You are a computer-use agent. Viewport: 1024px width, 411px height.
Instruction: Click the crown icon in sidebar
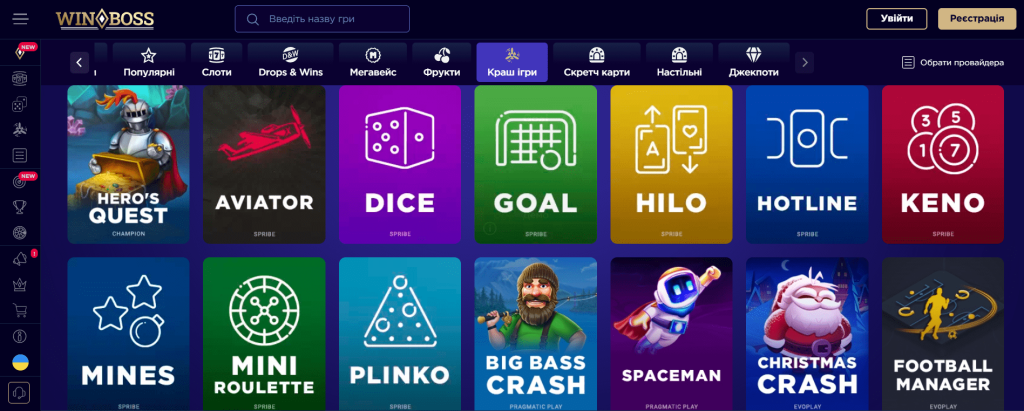click(20, 285)
